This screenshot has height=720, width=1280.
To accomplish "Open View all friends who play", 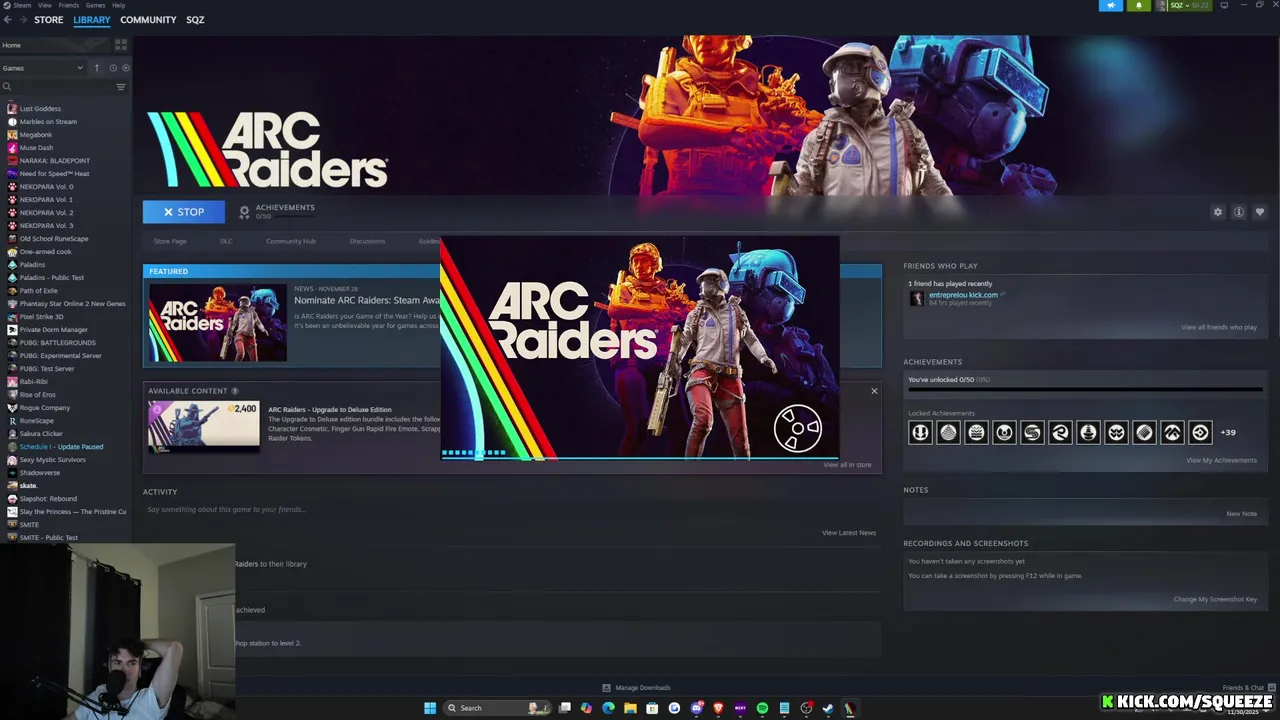I will pyautogui.click(x=1219, y=327).
